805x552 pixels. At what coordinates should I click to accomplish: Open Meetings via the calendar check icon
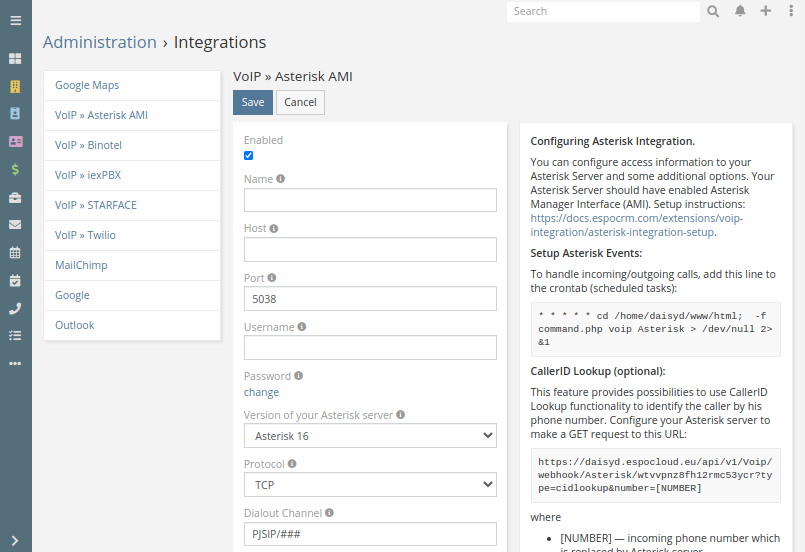pyautogui.click(x=15, y=280)
